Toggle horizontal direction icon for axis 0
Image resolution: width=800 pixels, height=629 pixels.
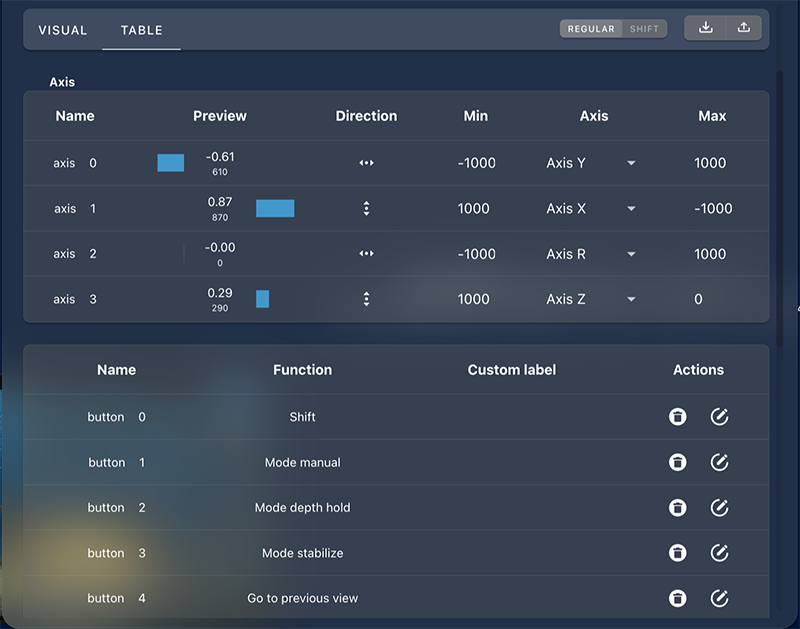click(366, 163)
